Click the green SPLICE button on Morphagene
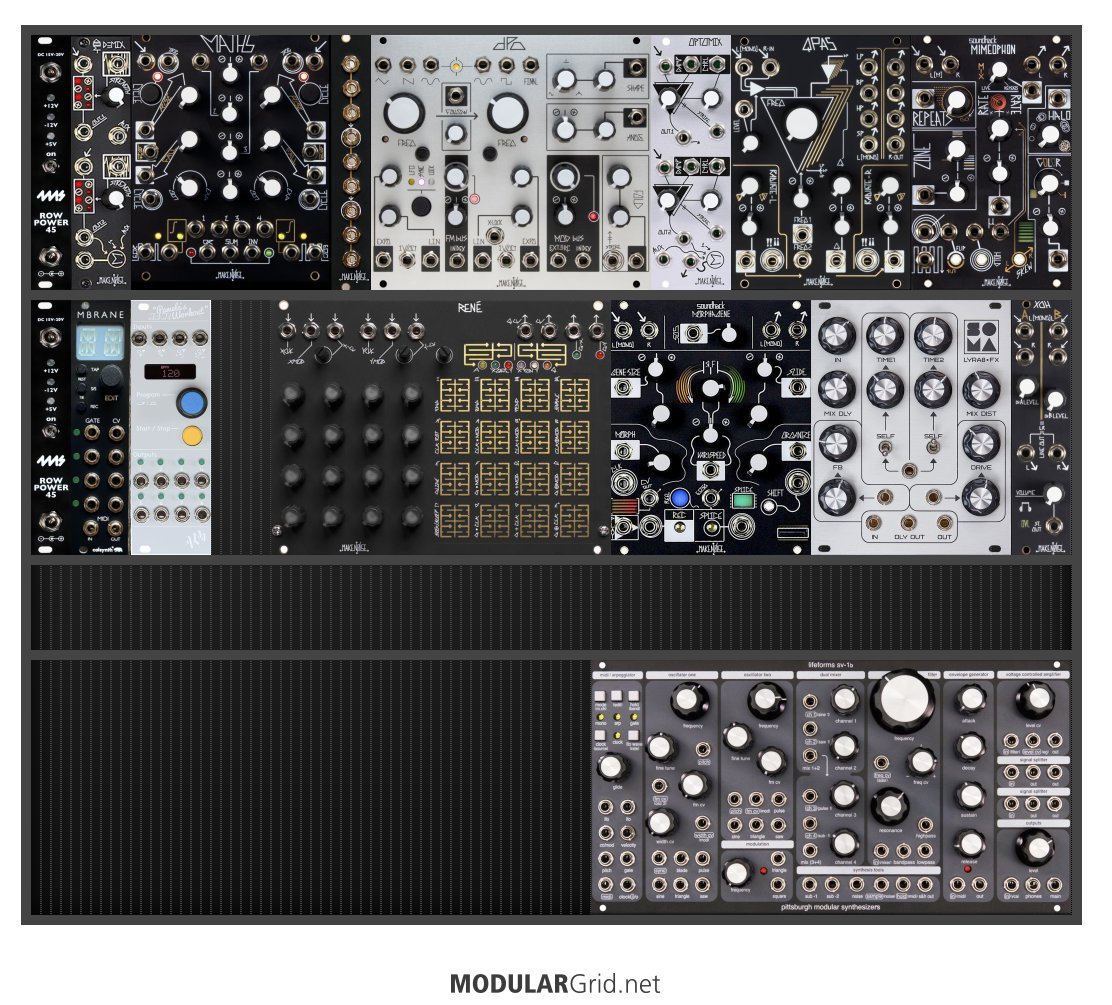This screenshot has height=1005, width=1112. click(743, 500)
